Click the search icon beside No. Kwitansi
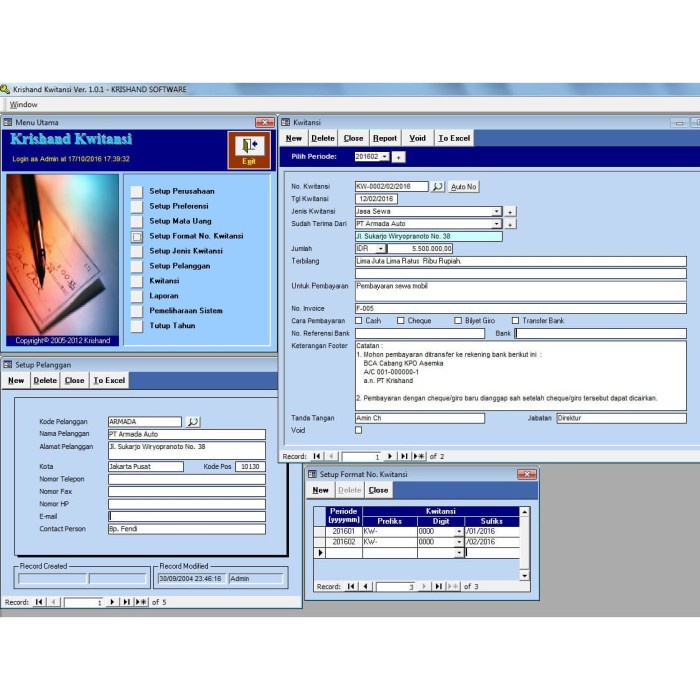This screenshot has height=700, width=700. tap(438, 187)
